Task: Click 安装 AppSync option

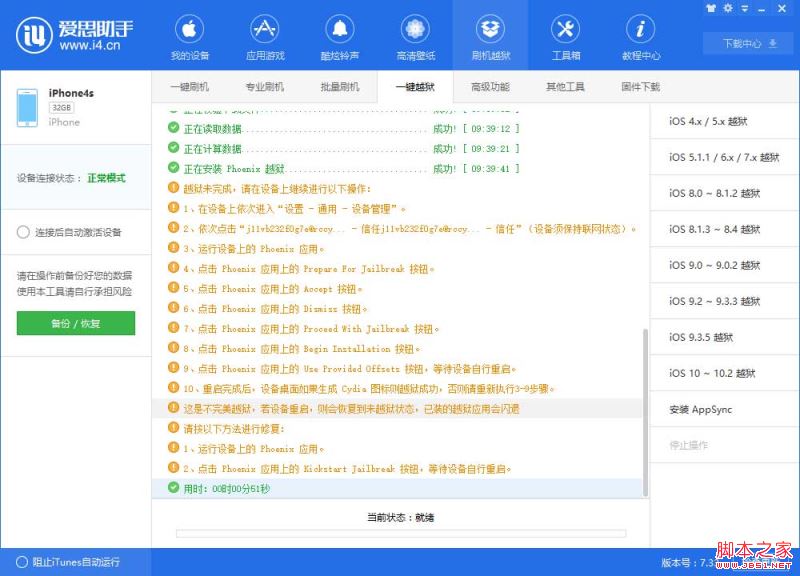Action: (724, 410)
